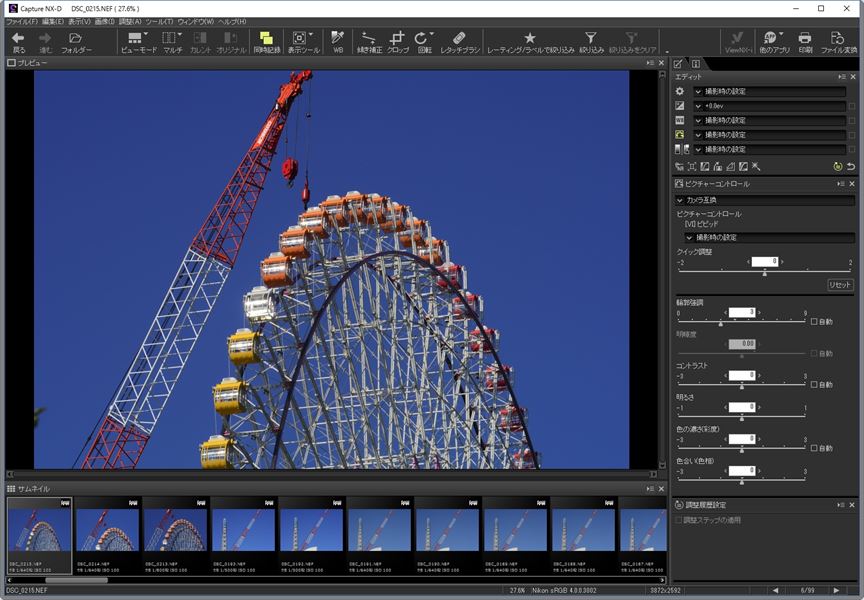Adjust the コントラスト slider
The height and width of the screenshot is (600, 864).
pyautogui.click(x=742, y=385)
